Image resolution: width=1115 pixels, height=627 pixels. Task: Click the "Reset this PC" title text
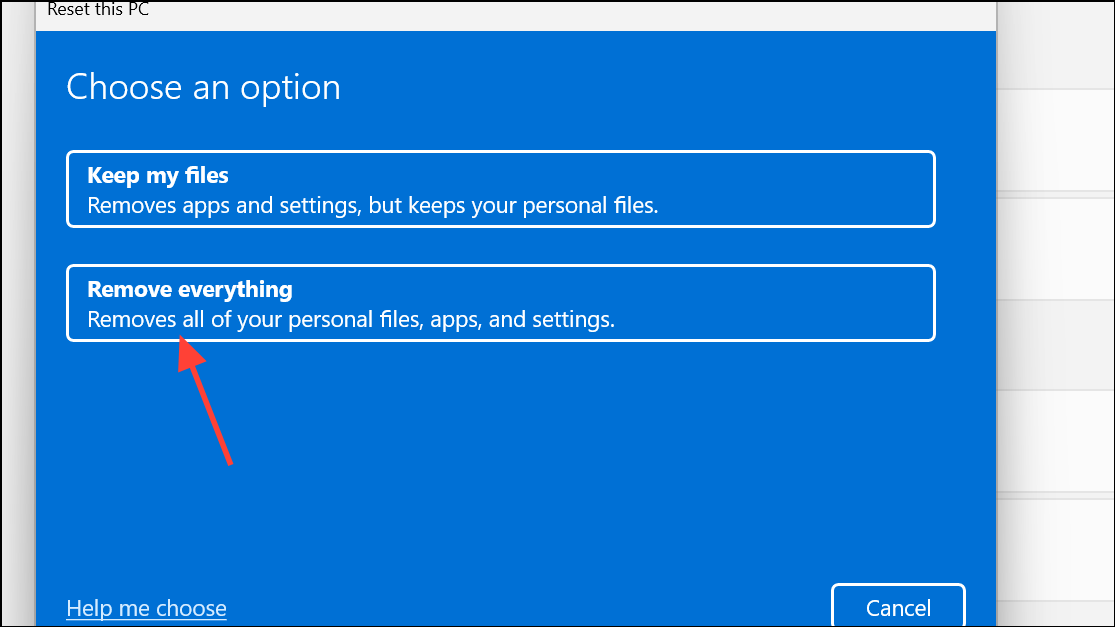98,9
